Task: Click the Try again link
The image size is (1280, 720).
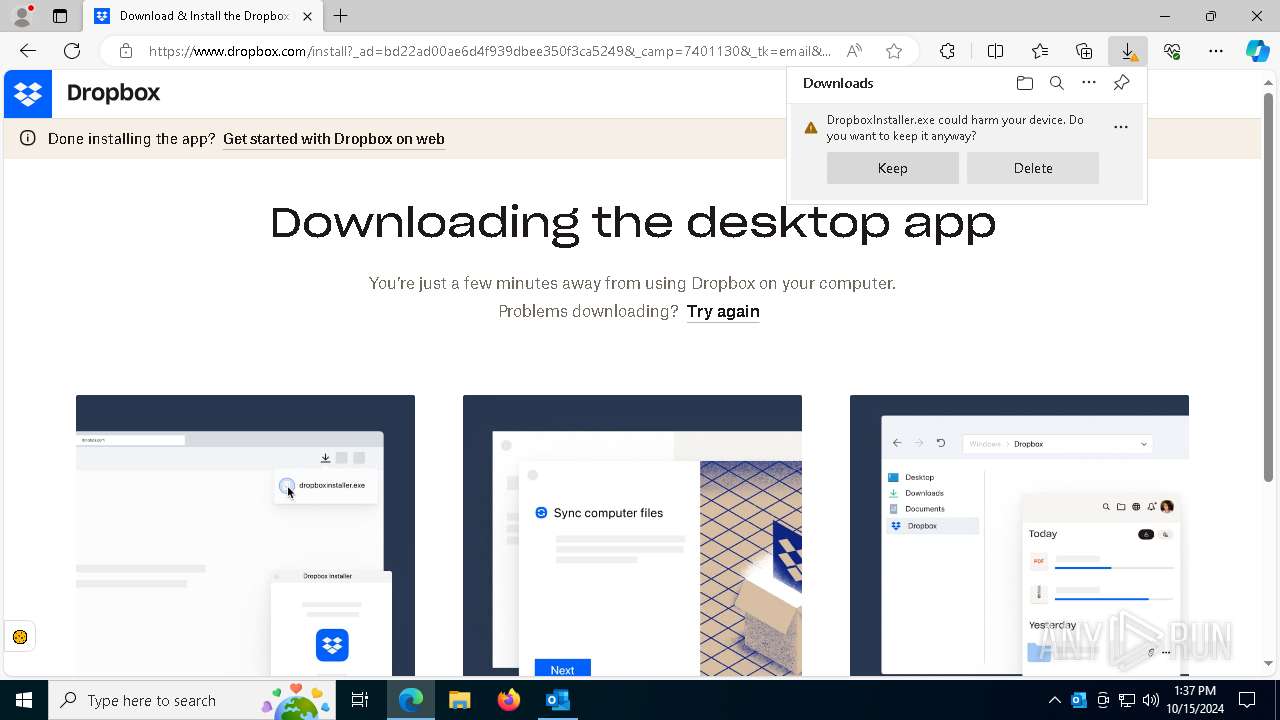Action: [x=723, y=311]
